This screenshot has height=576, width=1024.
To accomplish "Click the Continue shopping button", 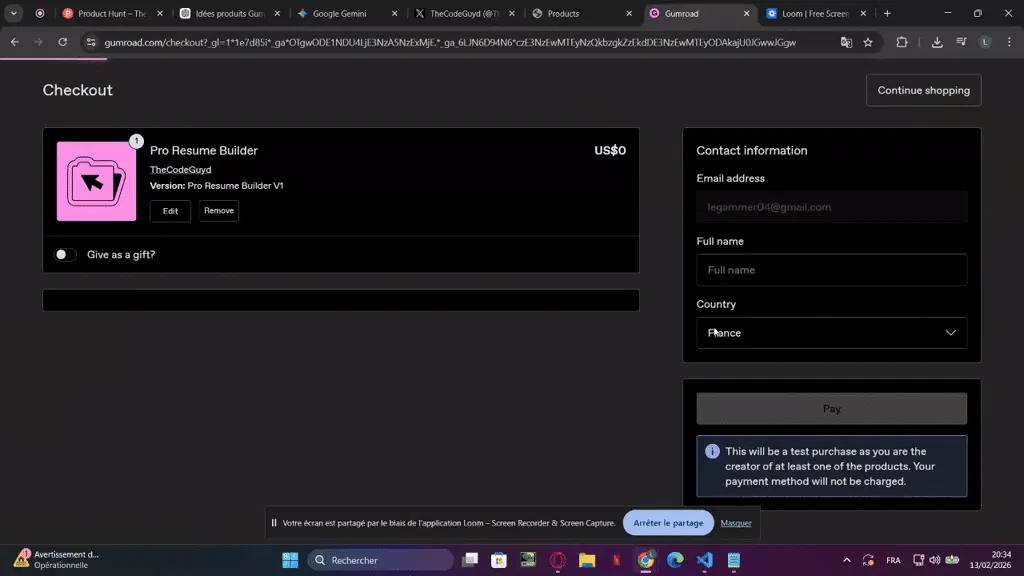I will [x=923, y=90].
